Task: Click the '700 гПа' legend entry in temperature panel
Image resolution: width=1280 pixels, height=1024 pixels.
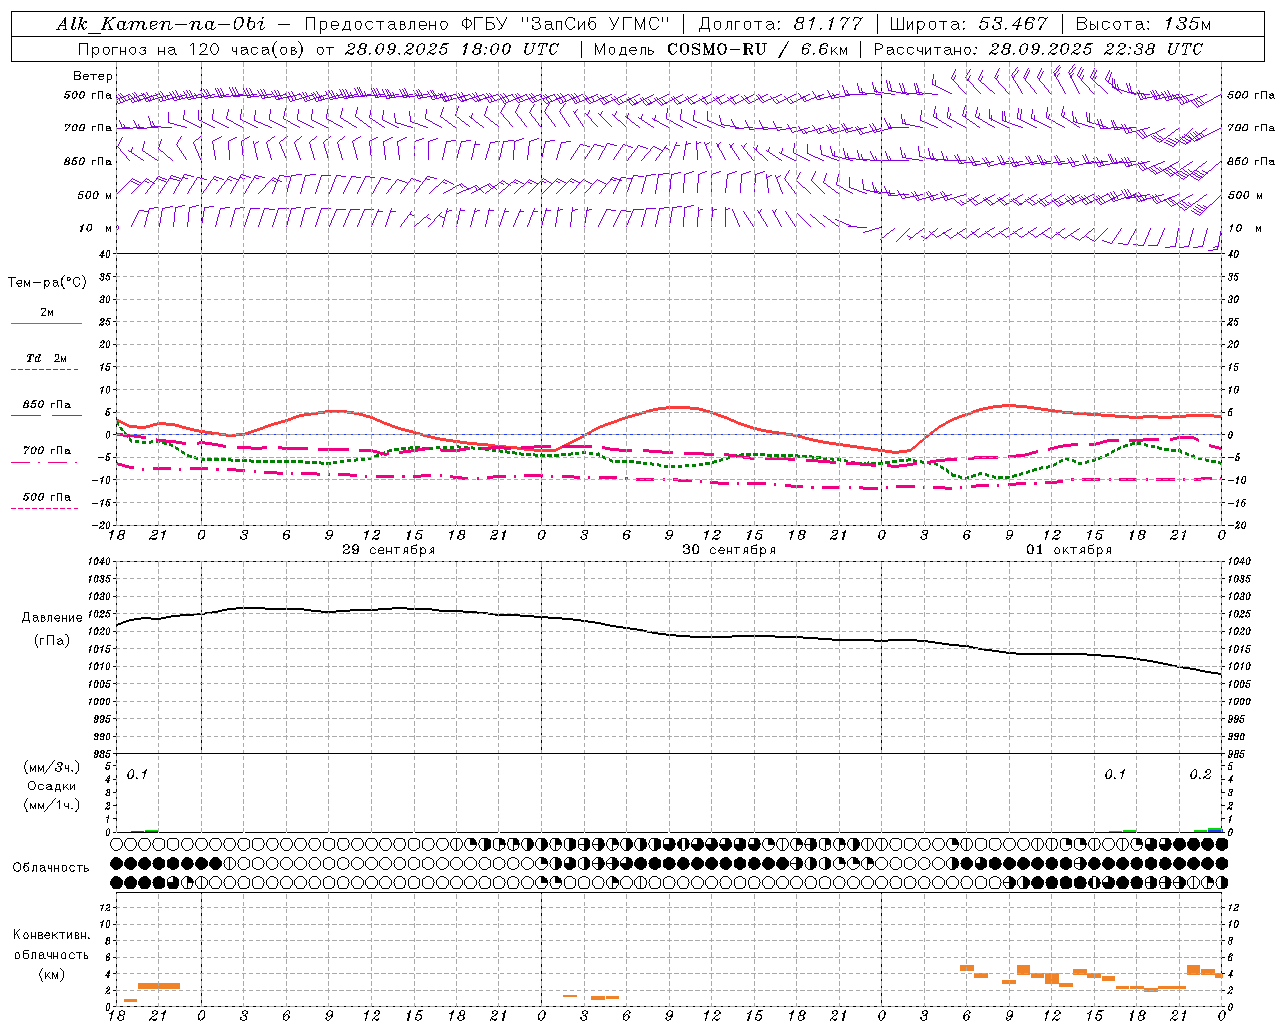Action: tap(47, 450)
